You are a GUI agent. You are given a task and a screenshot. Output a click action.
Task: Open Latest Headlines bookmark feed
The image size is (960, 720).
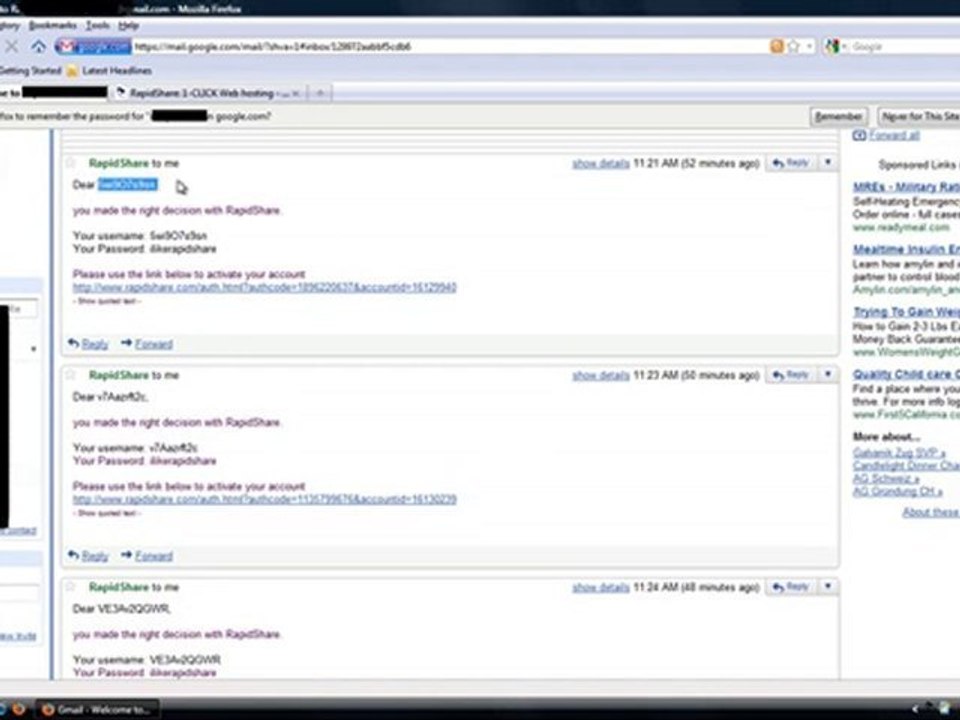pos(110,71)
